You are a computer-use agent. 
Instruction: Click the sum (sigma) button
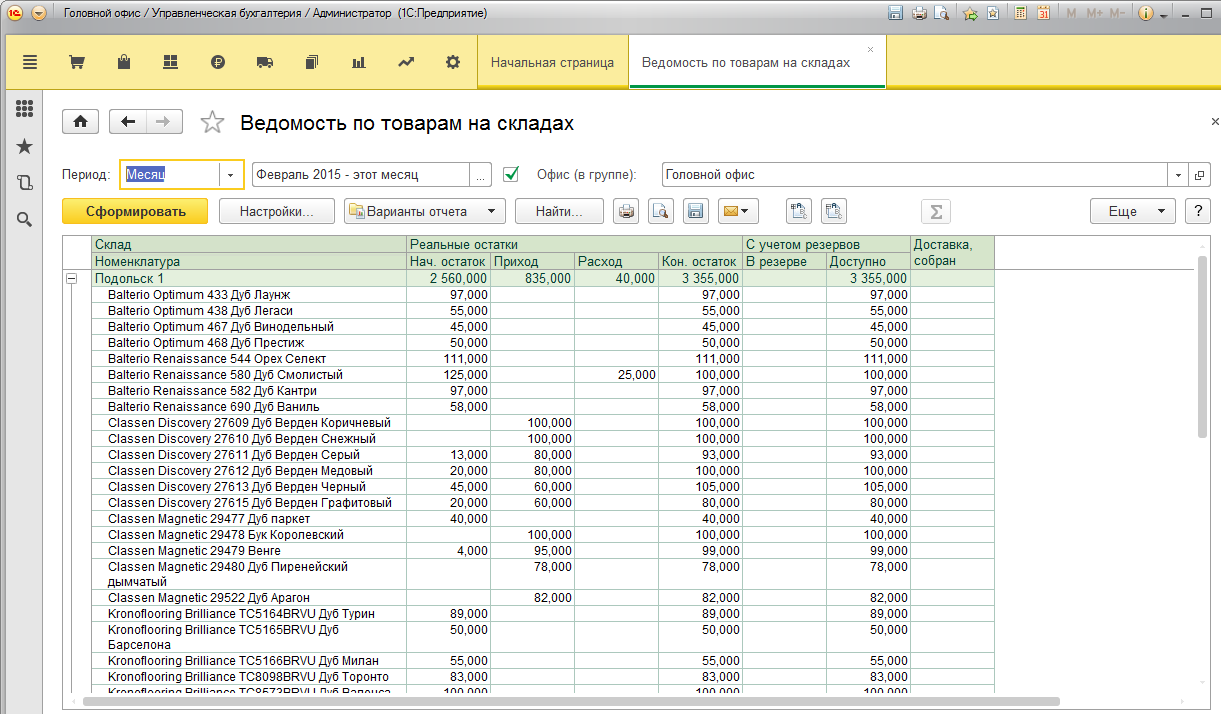[x=936, y=211]
